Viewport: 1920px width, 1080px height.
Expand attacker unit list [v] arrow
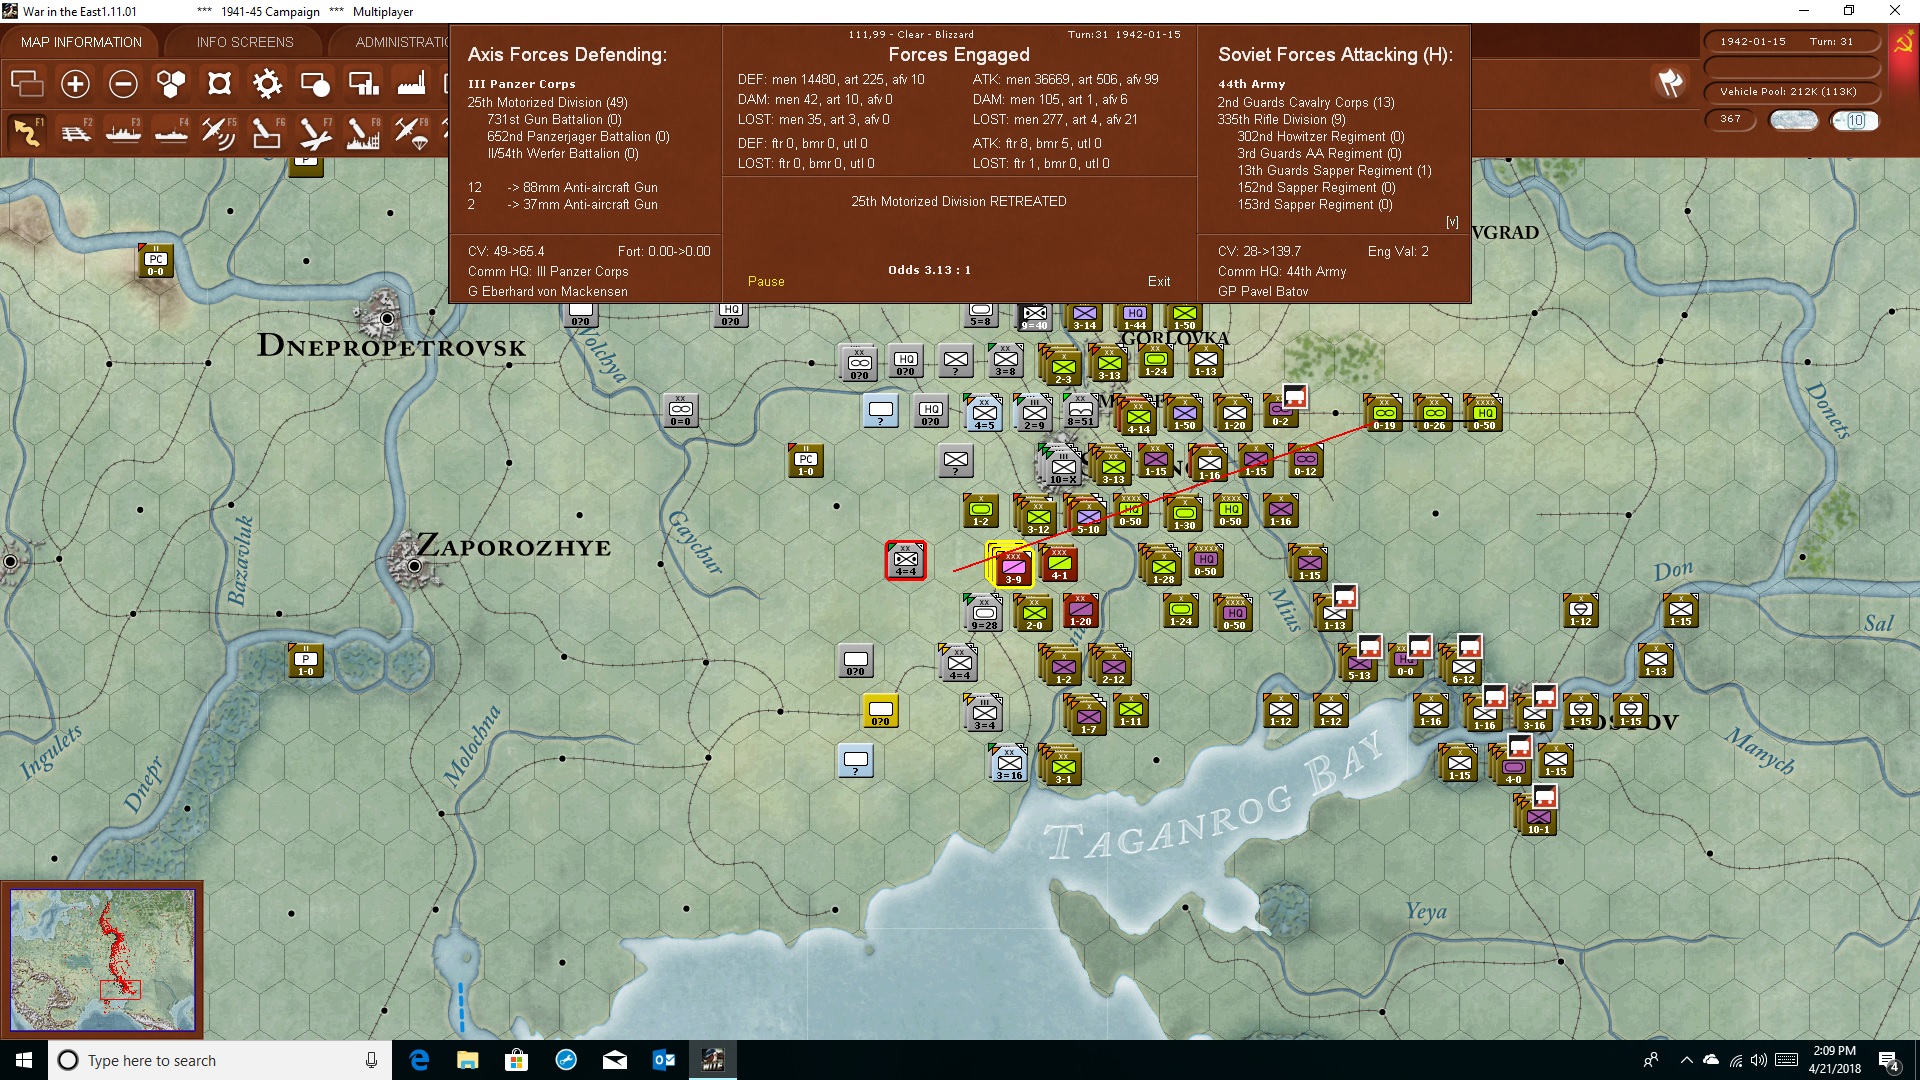point(1452,222)
